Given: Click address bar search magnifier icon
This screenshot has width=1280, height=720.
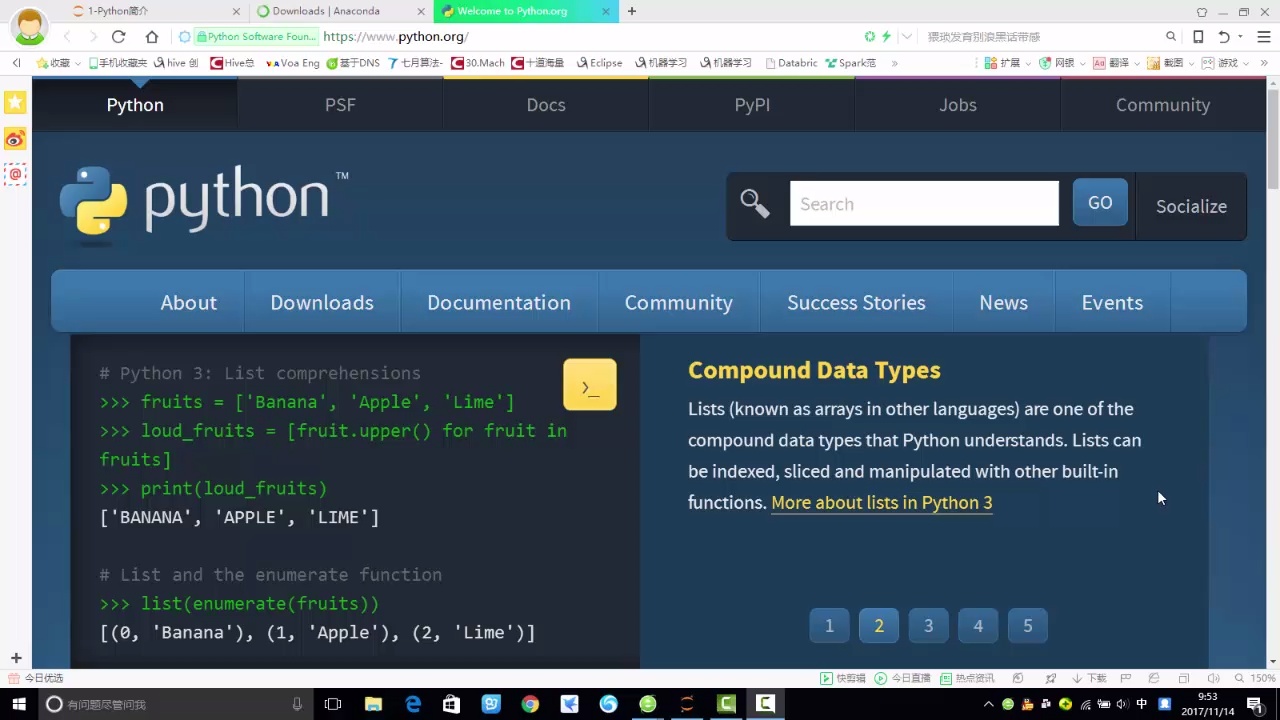Looking at the screenshot, I should click(x=1171, y=37).
